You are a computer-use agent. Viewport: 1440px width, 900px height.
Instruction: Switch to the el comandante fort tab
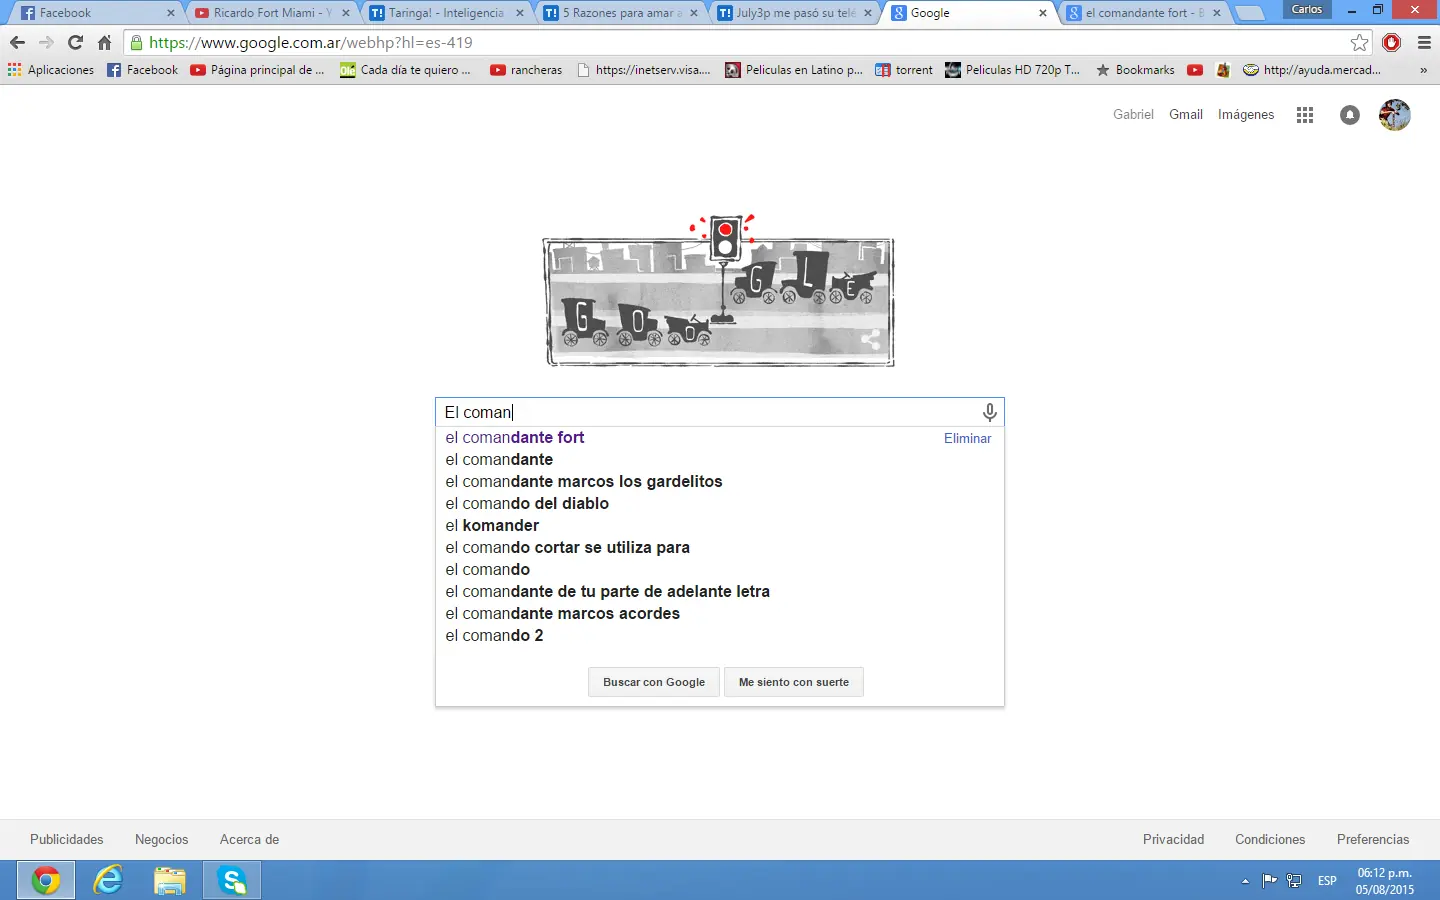click(x=1145, y=13)
